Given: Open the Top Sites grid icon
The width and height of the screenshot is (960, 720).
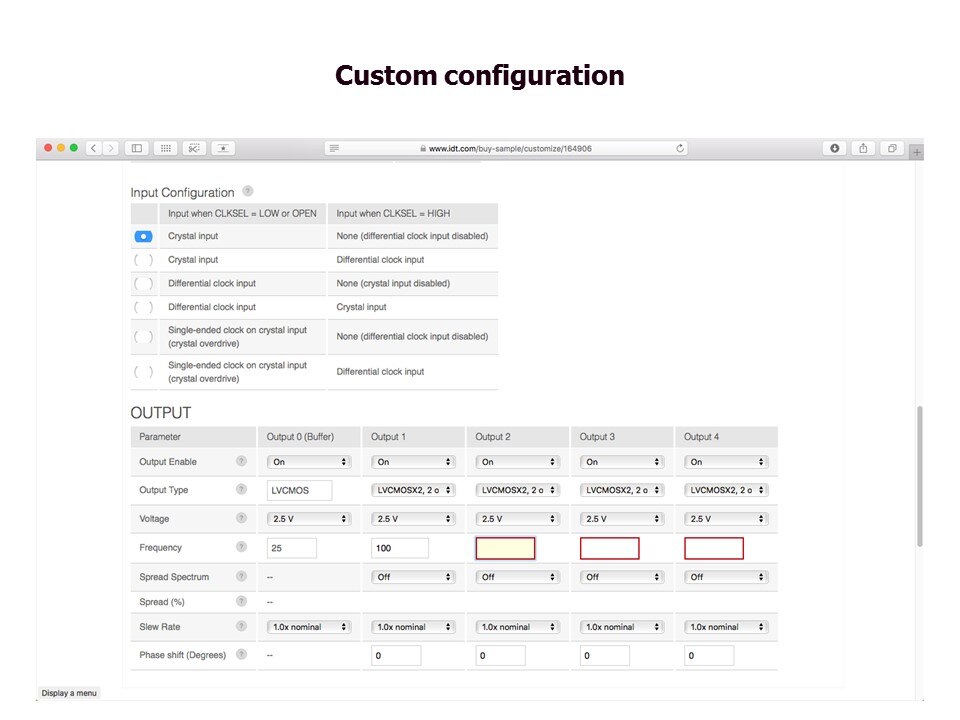Looking at the screenshot, I should click(x=165, y=147).
